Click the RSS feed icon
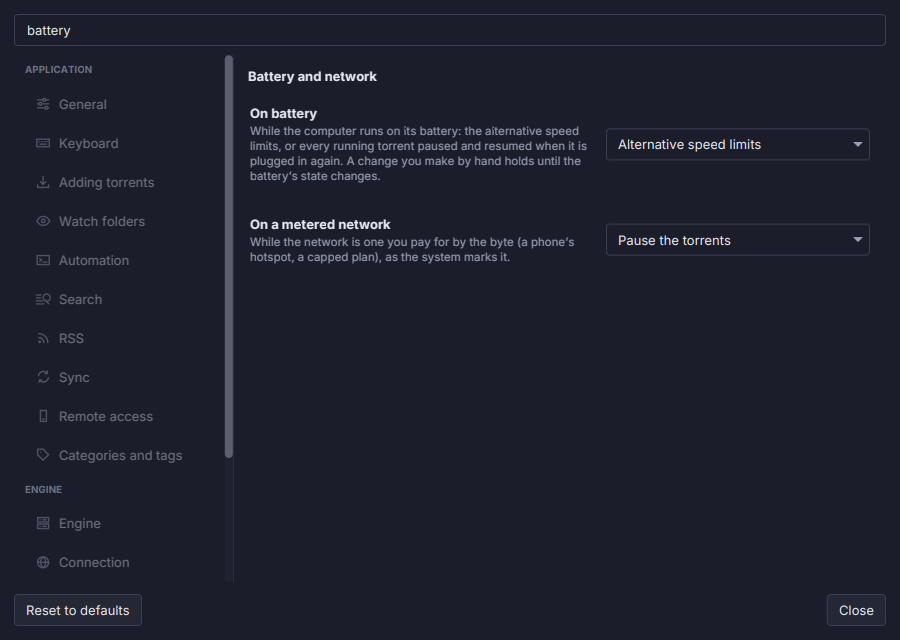This screenshot has width=900, height=640. pos(43,338)
